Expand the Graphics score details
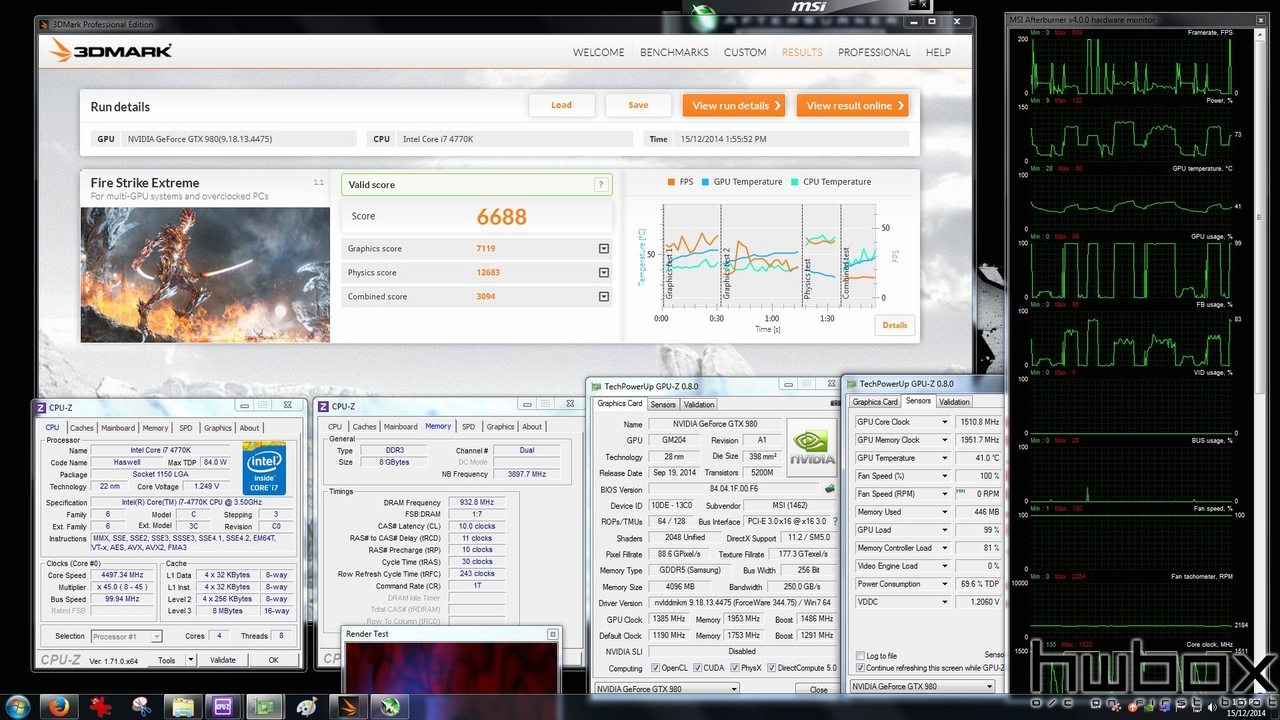Image resolution: width=1280 pixels, height=720 pixels. [604, 249]
